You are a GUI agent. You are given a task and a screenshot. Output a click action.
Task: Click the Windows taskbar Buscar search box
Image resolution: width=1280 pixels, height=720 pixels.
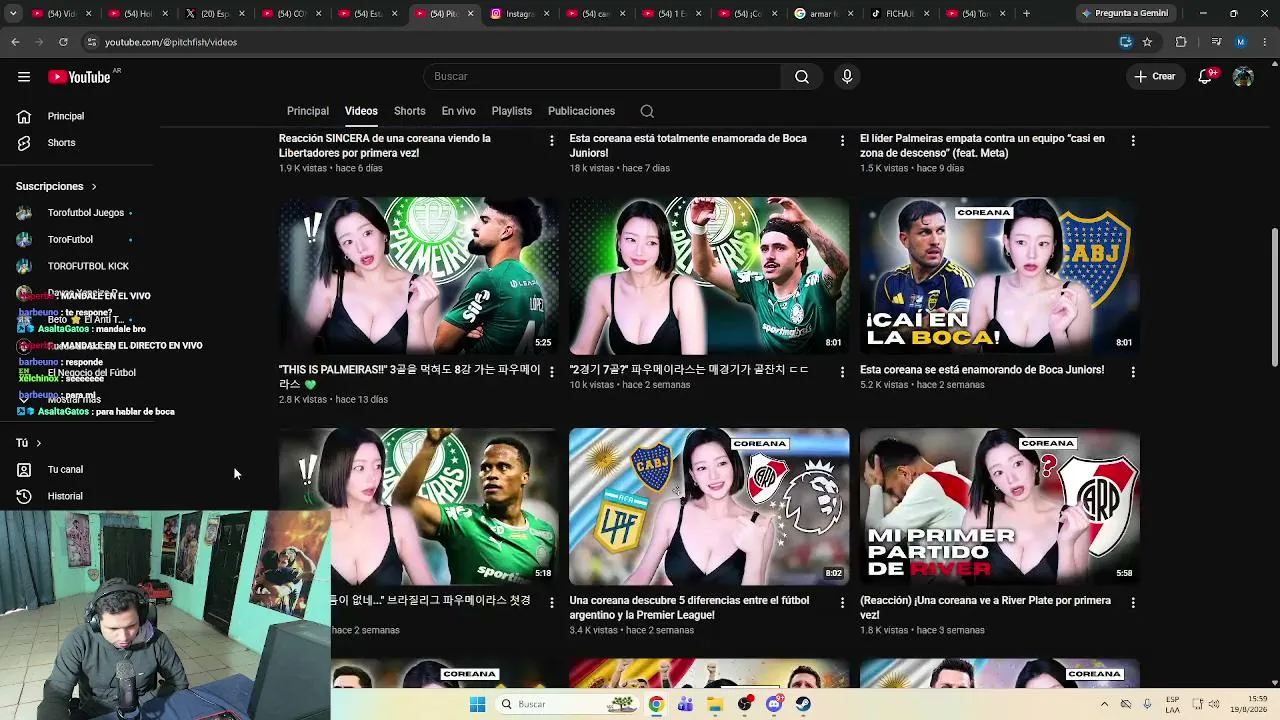pos(569,704)
